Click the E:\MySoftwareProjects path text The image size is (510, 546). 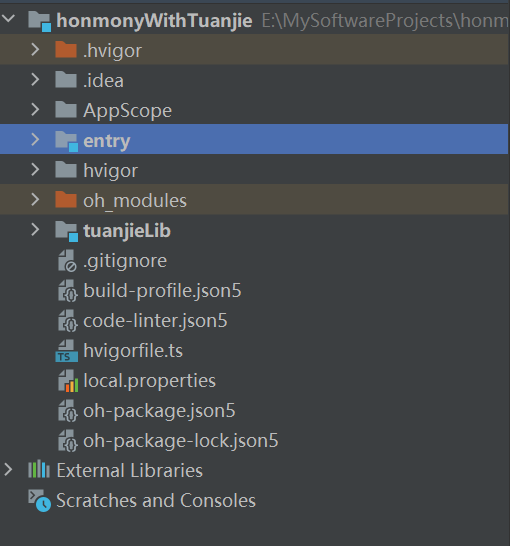385,21
